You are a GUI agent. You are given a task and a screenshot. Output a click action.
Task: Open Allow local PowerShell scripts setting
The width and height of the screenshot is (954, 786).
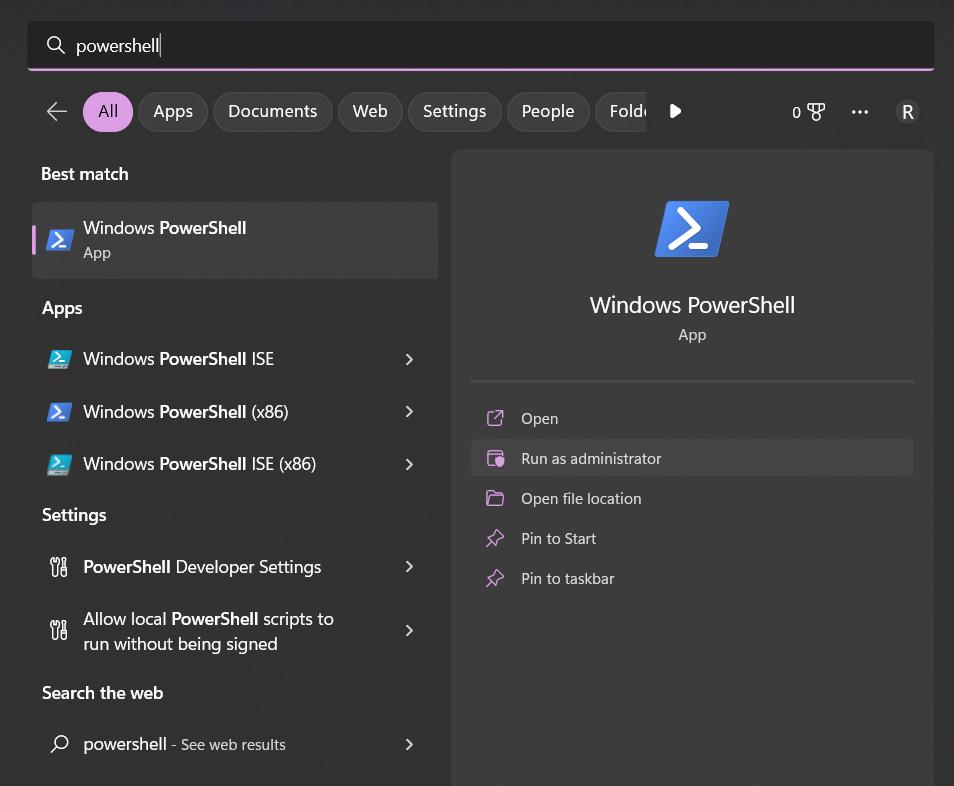tap(208, 631)
